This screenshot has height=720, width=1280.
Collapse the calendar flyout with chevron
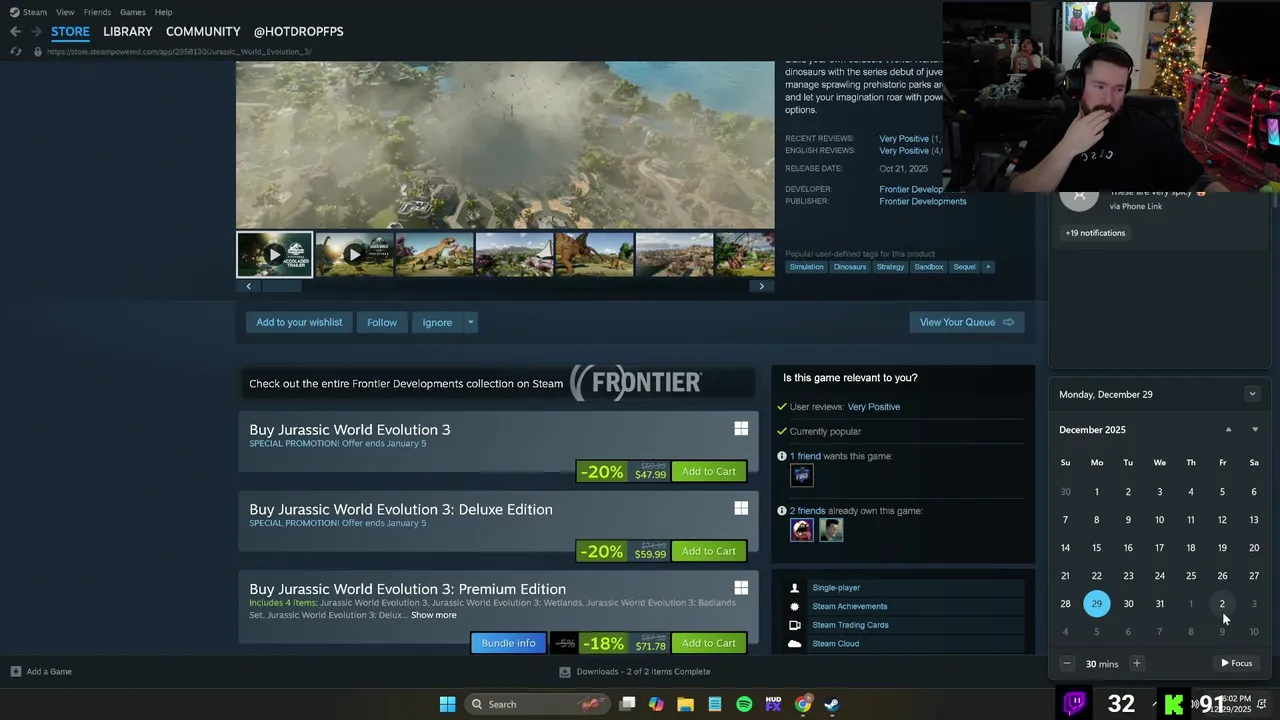pyautogui.click(x=1252, y=394)
